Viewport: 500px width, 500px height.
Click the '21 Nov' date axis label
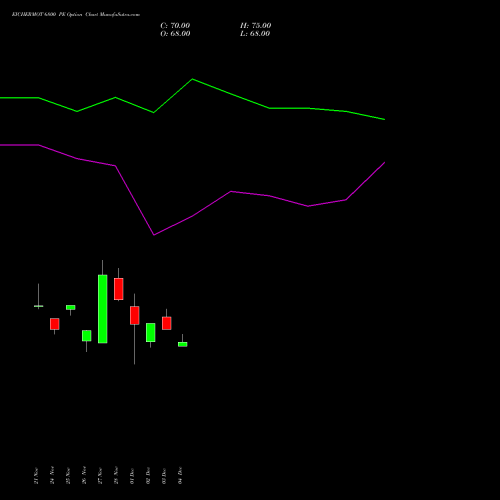pyautogui.click(x=36, y=475)
